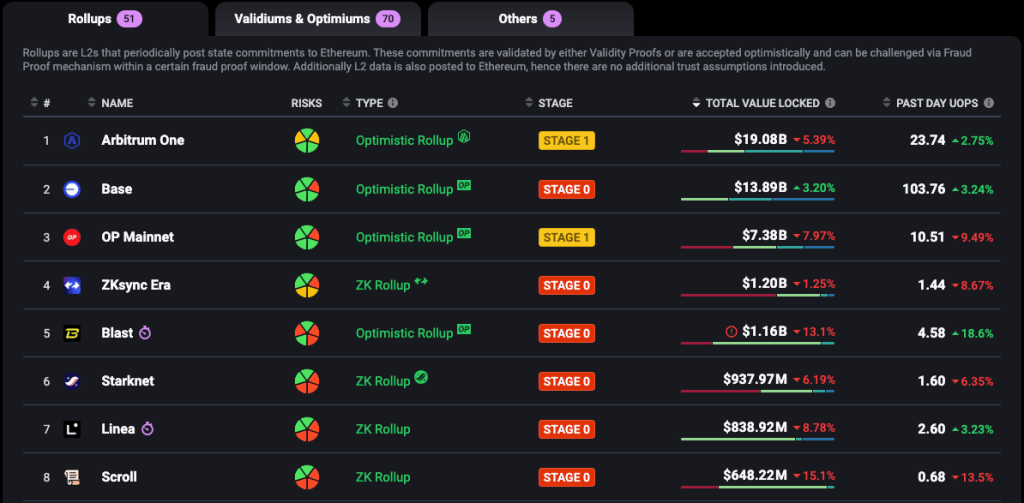Select the Rollups tab
This screenshot has width=1024, height=503.
[x=104, y=19]
